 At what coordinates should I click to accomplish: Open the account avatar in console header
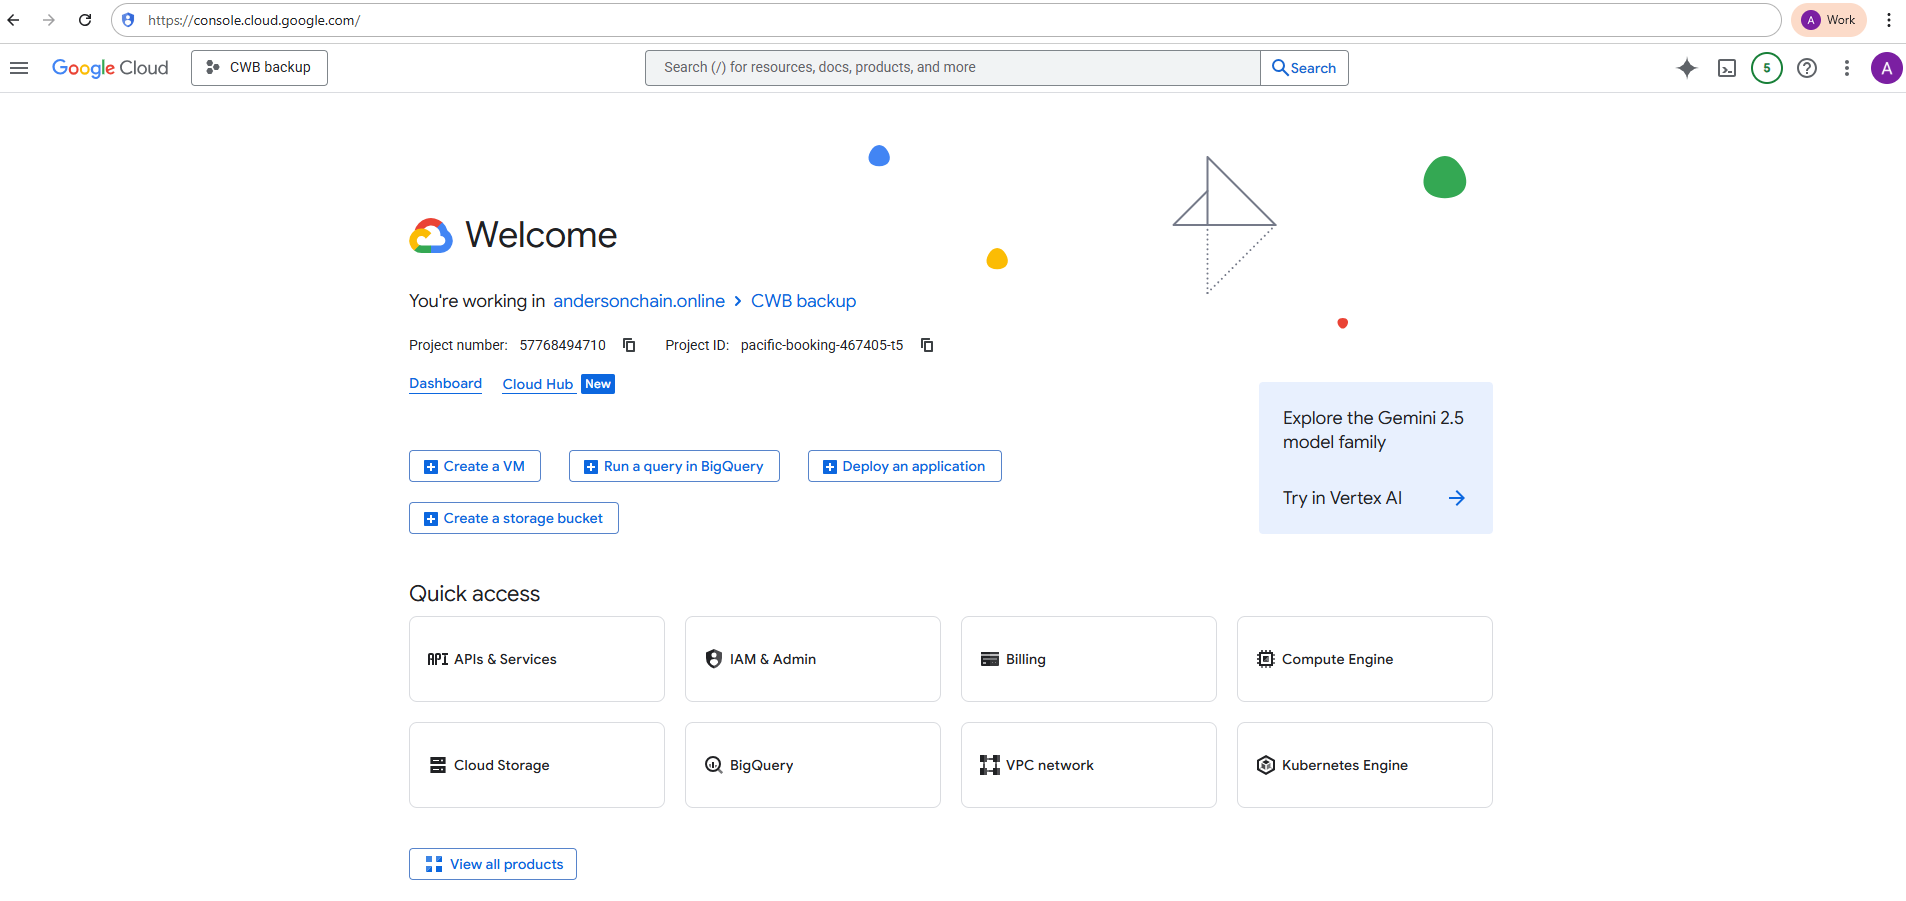[x=1887, y=68]
